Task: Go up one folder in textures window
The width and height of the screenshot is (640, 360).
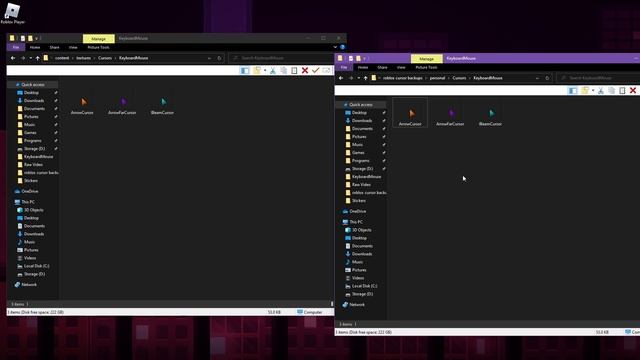Action: point(38,58)
